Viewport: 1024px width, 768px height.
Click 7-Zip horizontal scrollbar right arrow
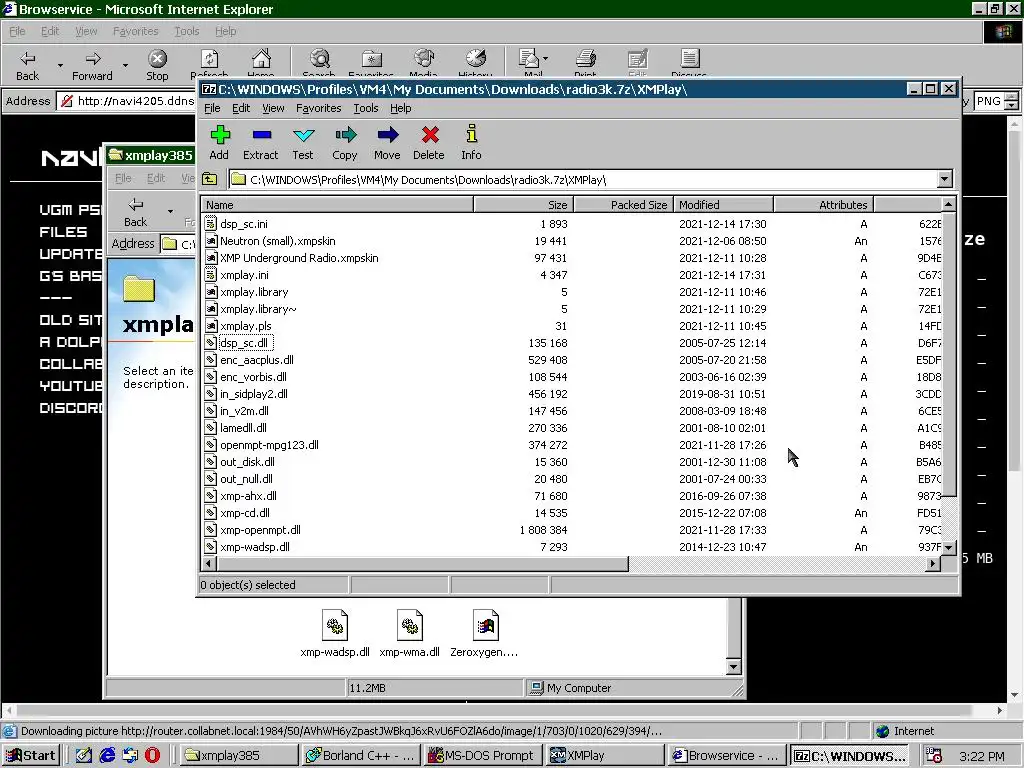pyautogui.click(x=933, y=564)
